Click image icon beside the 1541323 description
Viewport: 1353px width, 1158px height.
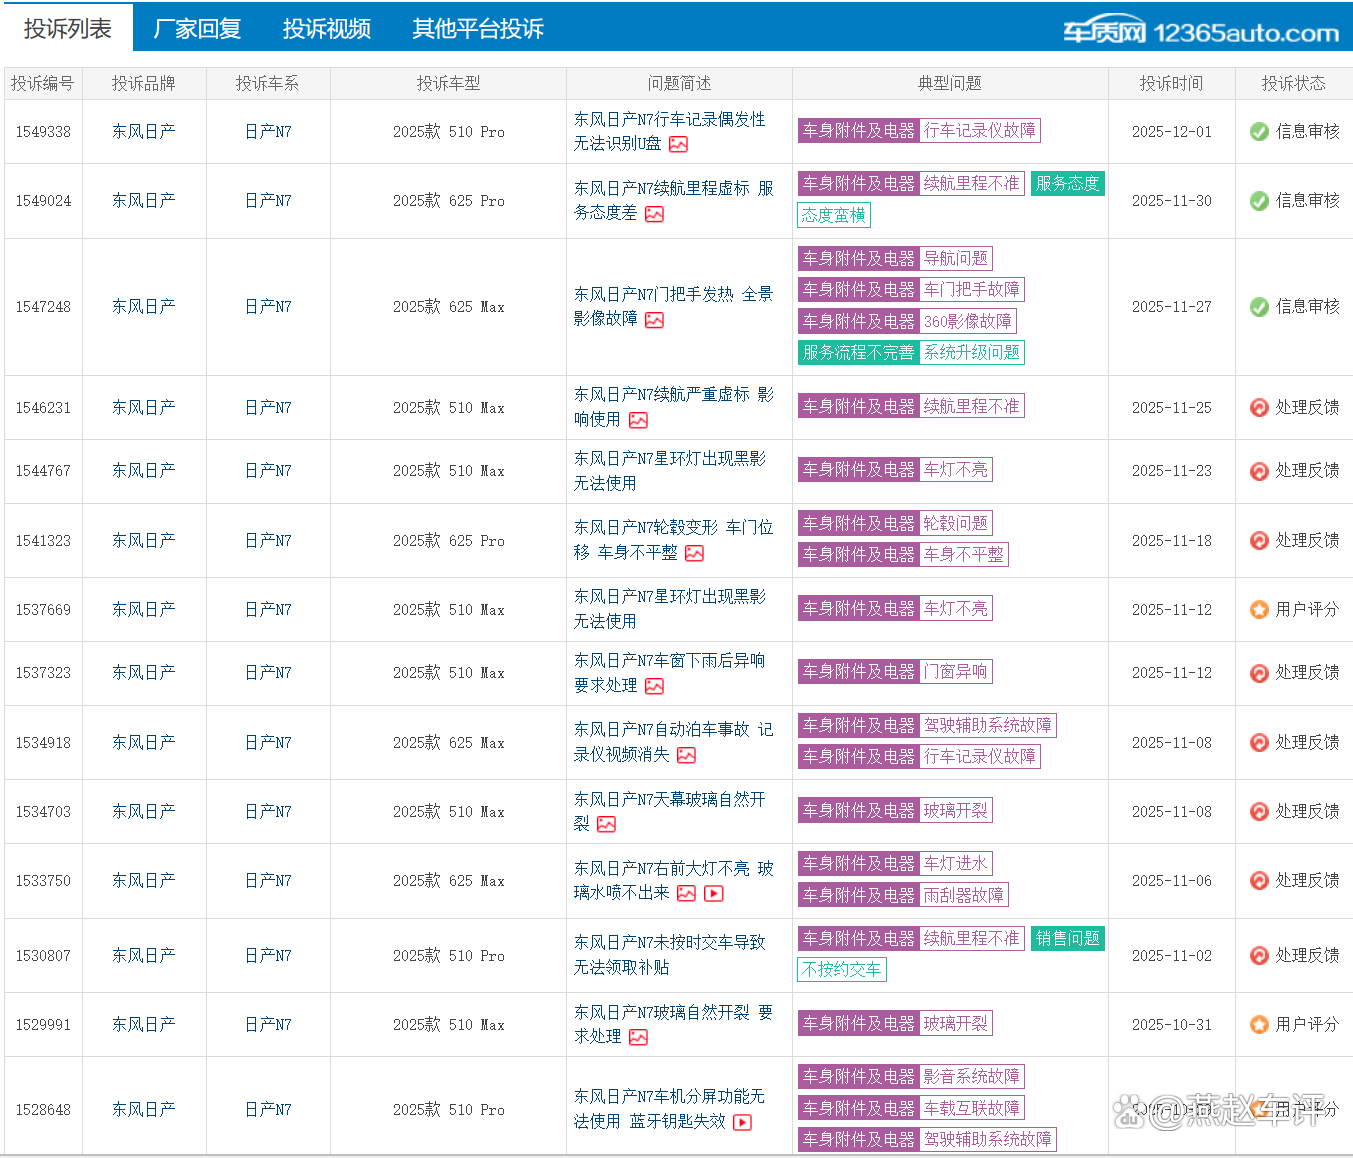pyautogui.click(x=695, y=553)
